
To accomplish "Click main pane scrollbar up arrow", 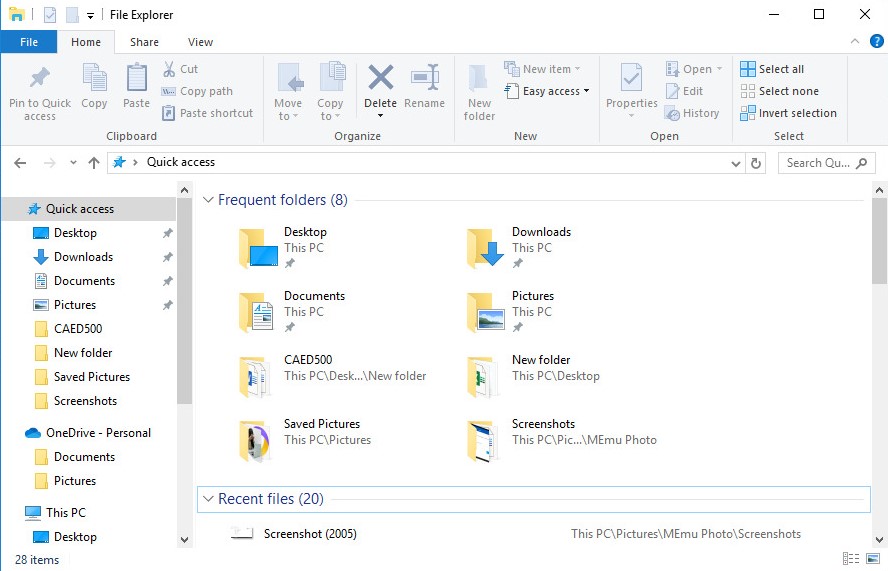I will click(879, 190).
